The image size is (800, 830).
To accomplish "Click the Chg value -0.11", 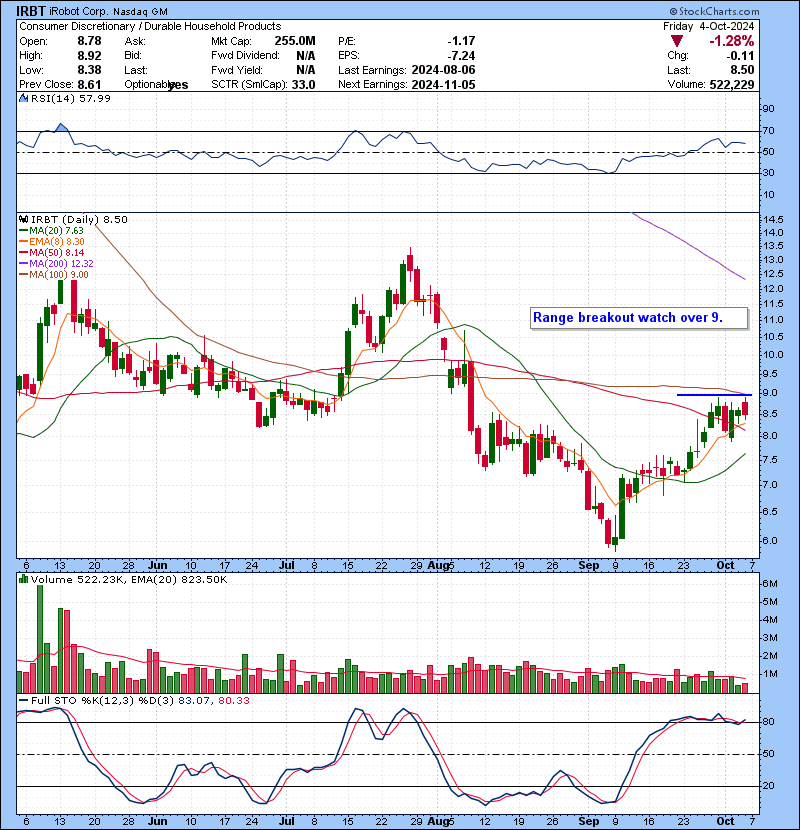I will pos(740,56).
